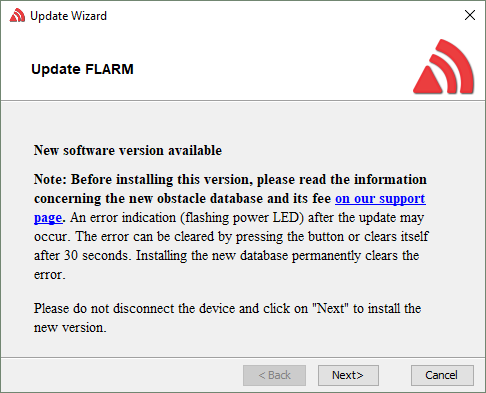Follow the underlined 'page' link text

pyautogui.click(x=48, y=218)
